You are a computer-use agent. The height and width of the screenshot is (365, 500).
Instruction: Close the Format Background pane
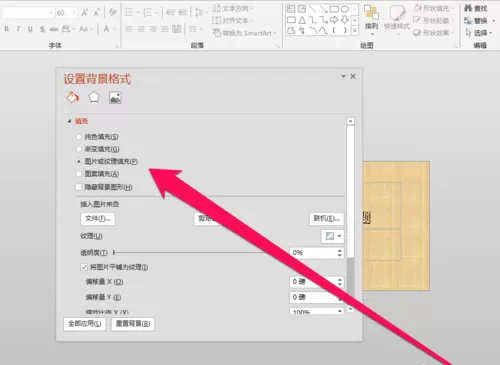(x=353, y=76)
